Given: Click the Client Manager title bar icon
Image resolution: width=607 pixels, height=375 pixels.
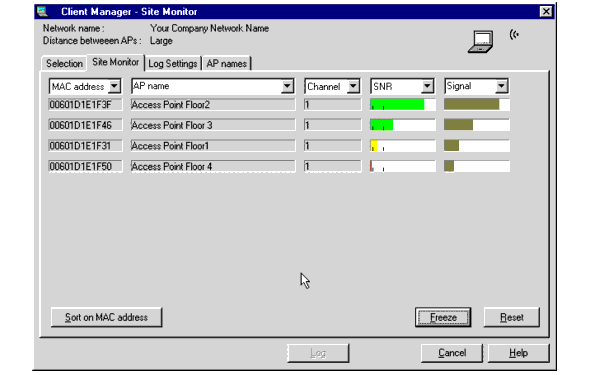Looking at the screenshot, I should [x=43, y=12].
